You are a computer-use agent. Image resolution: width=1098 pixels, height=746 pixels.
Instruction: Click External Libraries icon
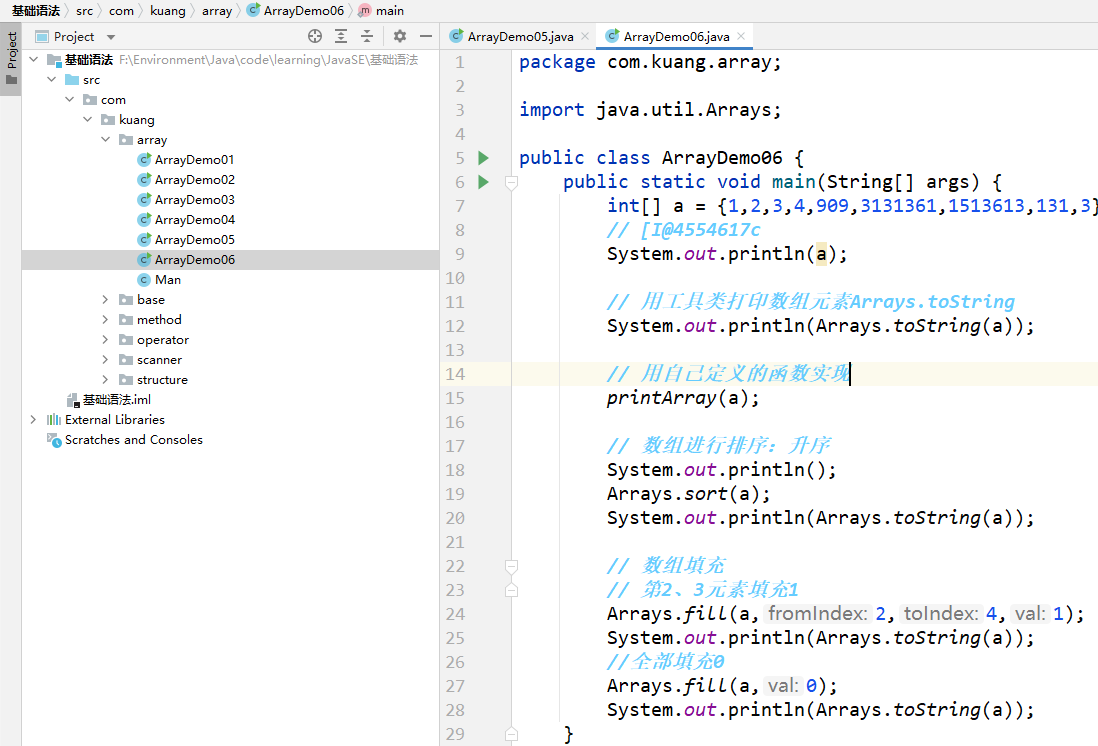[x=54, y=420]
